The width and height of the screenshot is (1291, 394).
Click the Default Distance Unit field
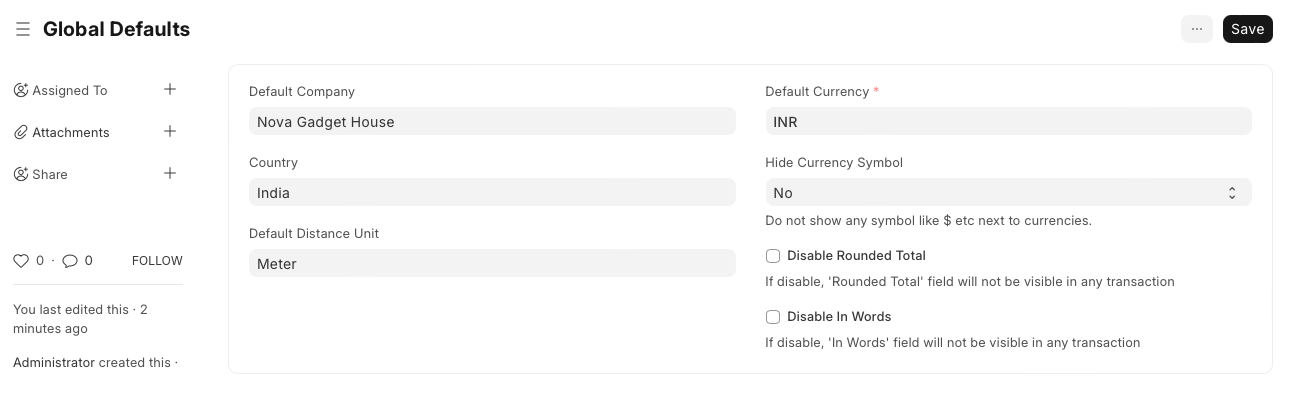[x=492, y=264]
